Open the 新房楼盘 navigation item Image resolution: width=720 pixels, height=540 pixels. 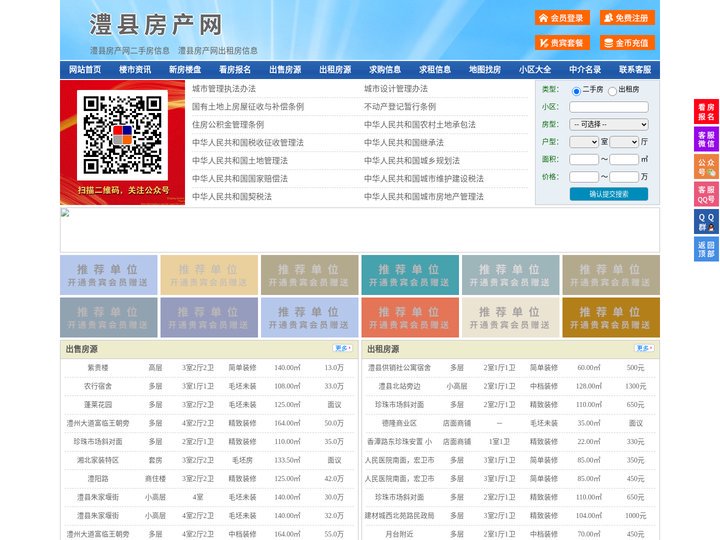point(185,69)
